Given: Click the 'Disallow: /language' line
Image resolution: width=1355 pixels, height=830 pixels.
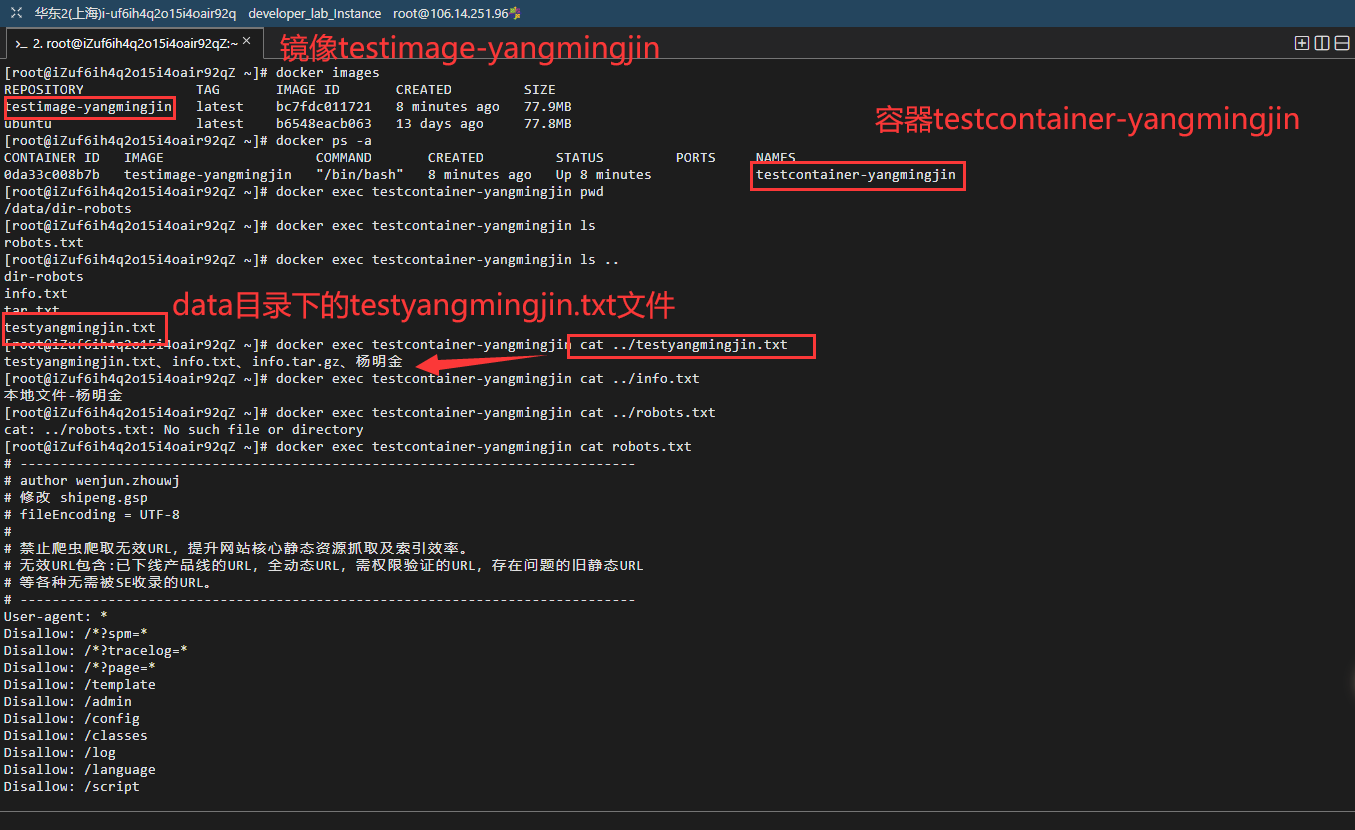Looking at the screenshot, I should coord(80,770).
